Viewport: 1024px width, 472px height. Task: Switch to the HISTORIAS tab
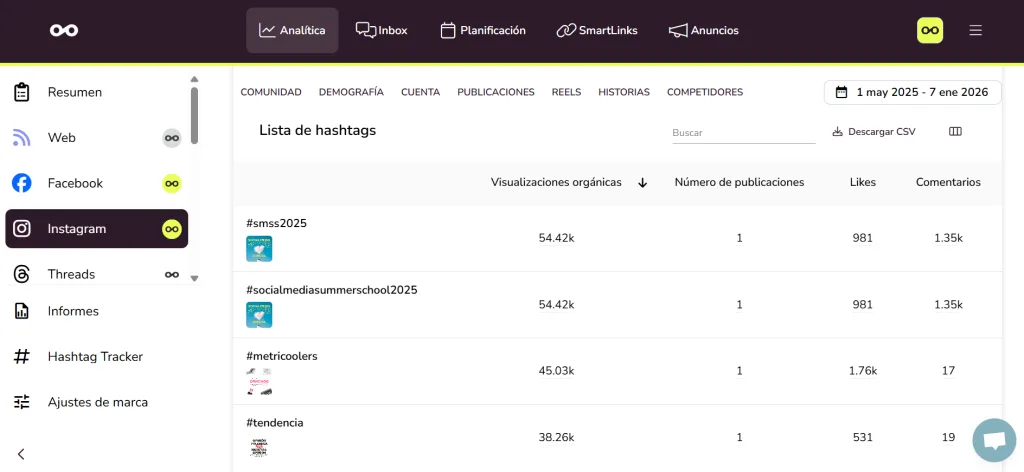coord(624,92)
